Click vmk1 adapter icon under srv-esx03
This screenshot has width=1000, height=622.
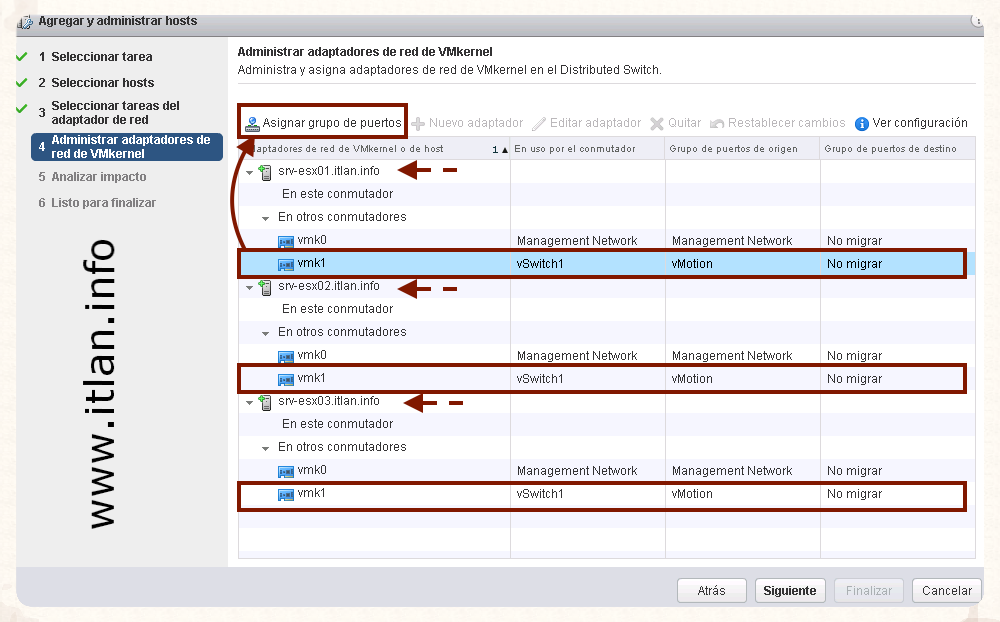(x=286, y=494)
